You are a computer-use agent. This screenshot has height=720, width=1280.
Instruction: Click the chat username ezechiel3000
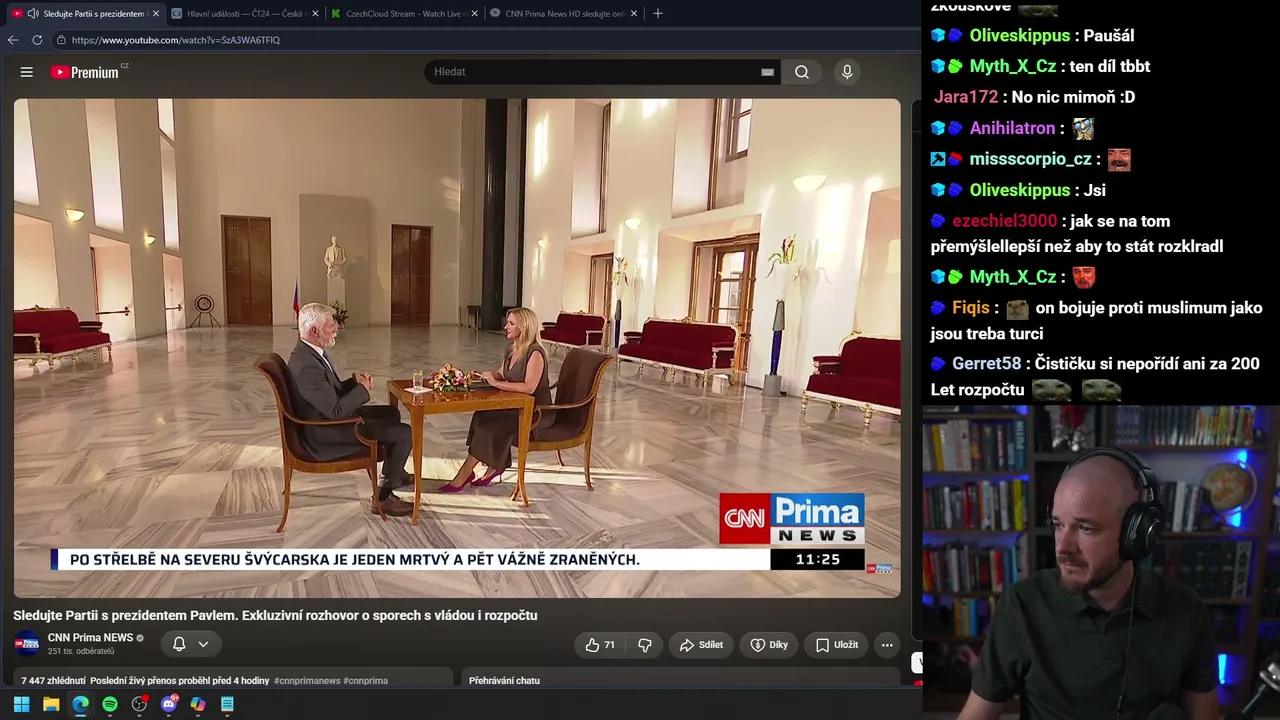pyautogui.click(x=1004, y=221)
